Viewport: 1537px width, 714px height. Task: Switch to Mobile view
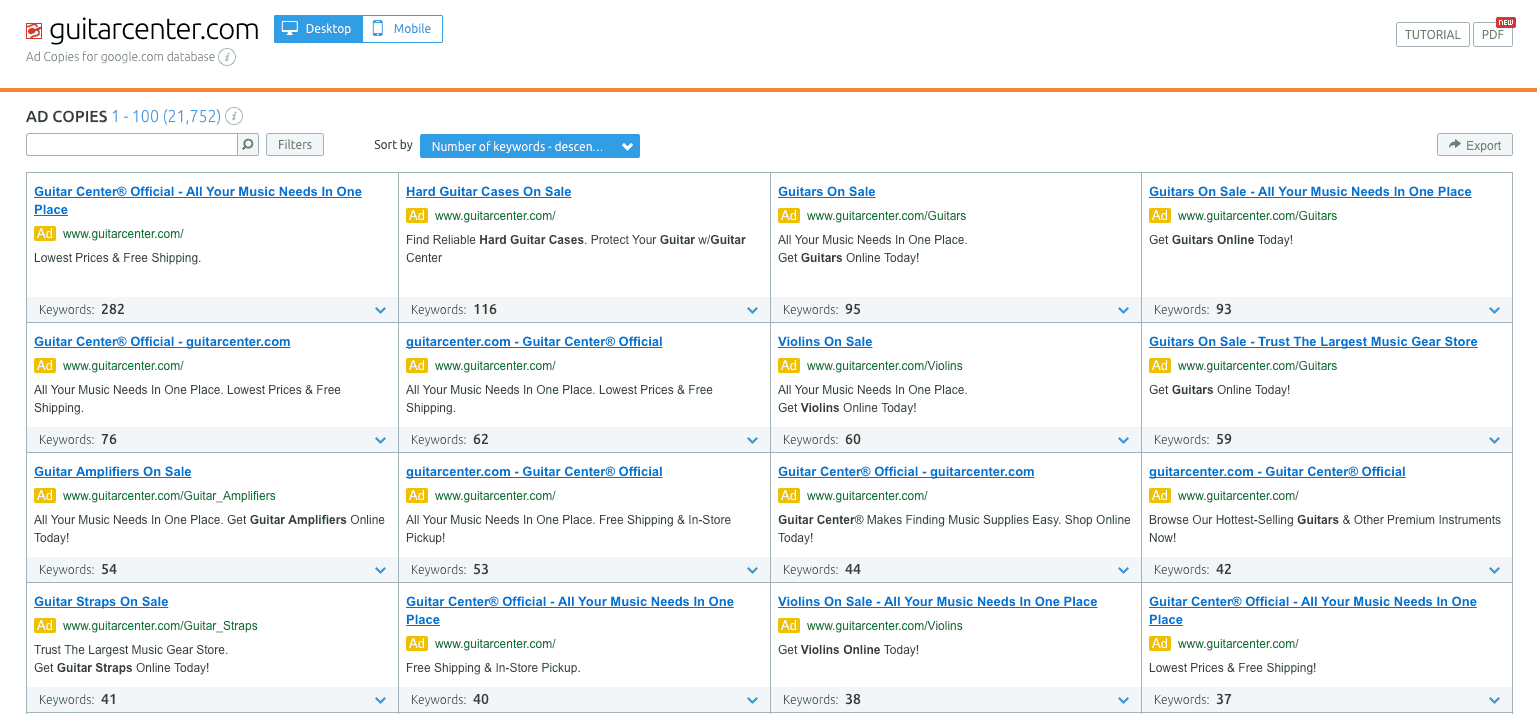point(402,29)
